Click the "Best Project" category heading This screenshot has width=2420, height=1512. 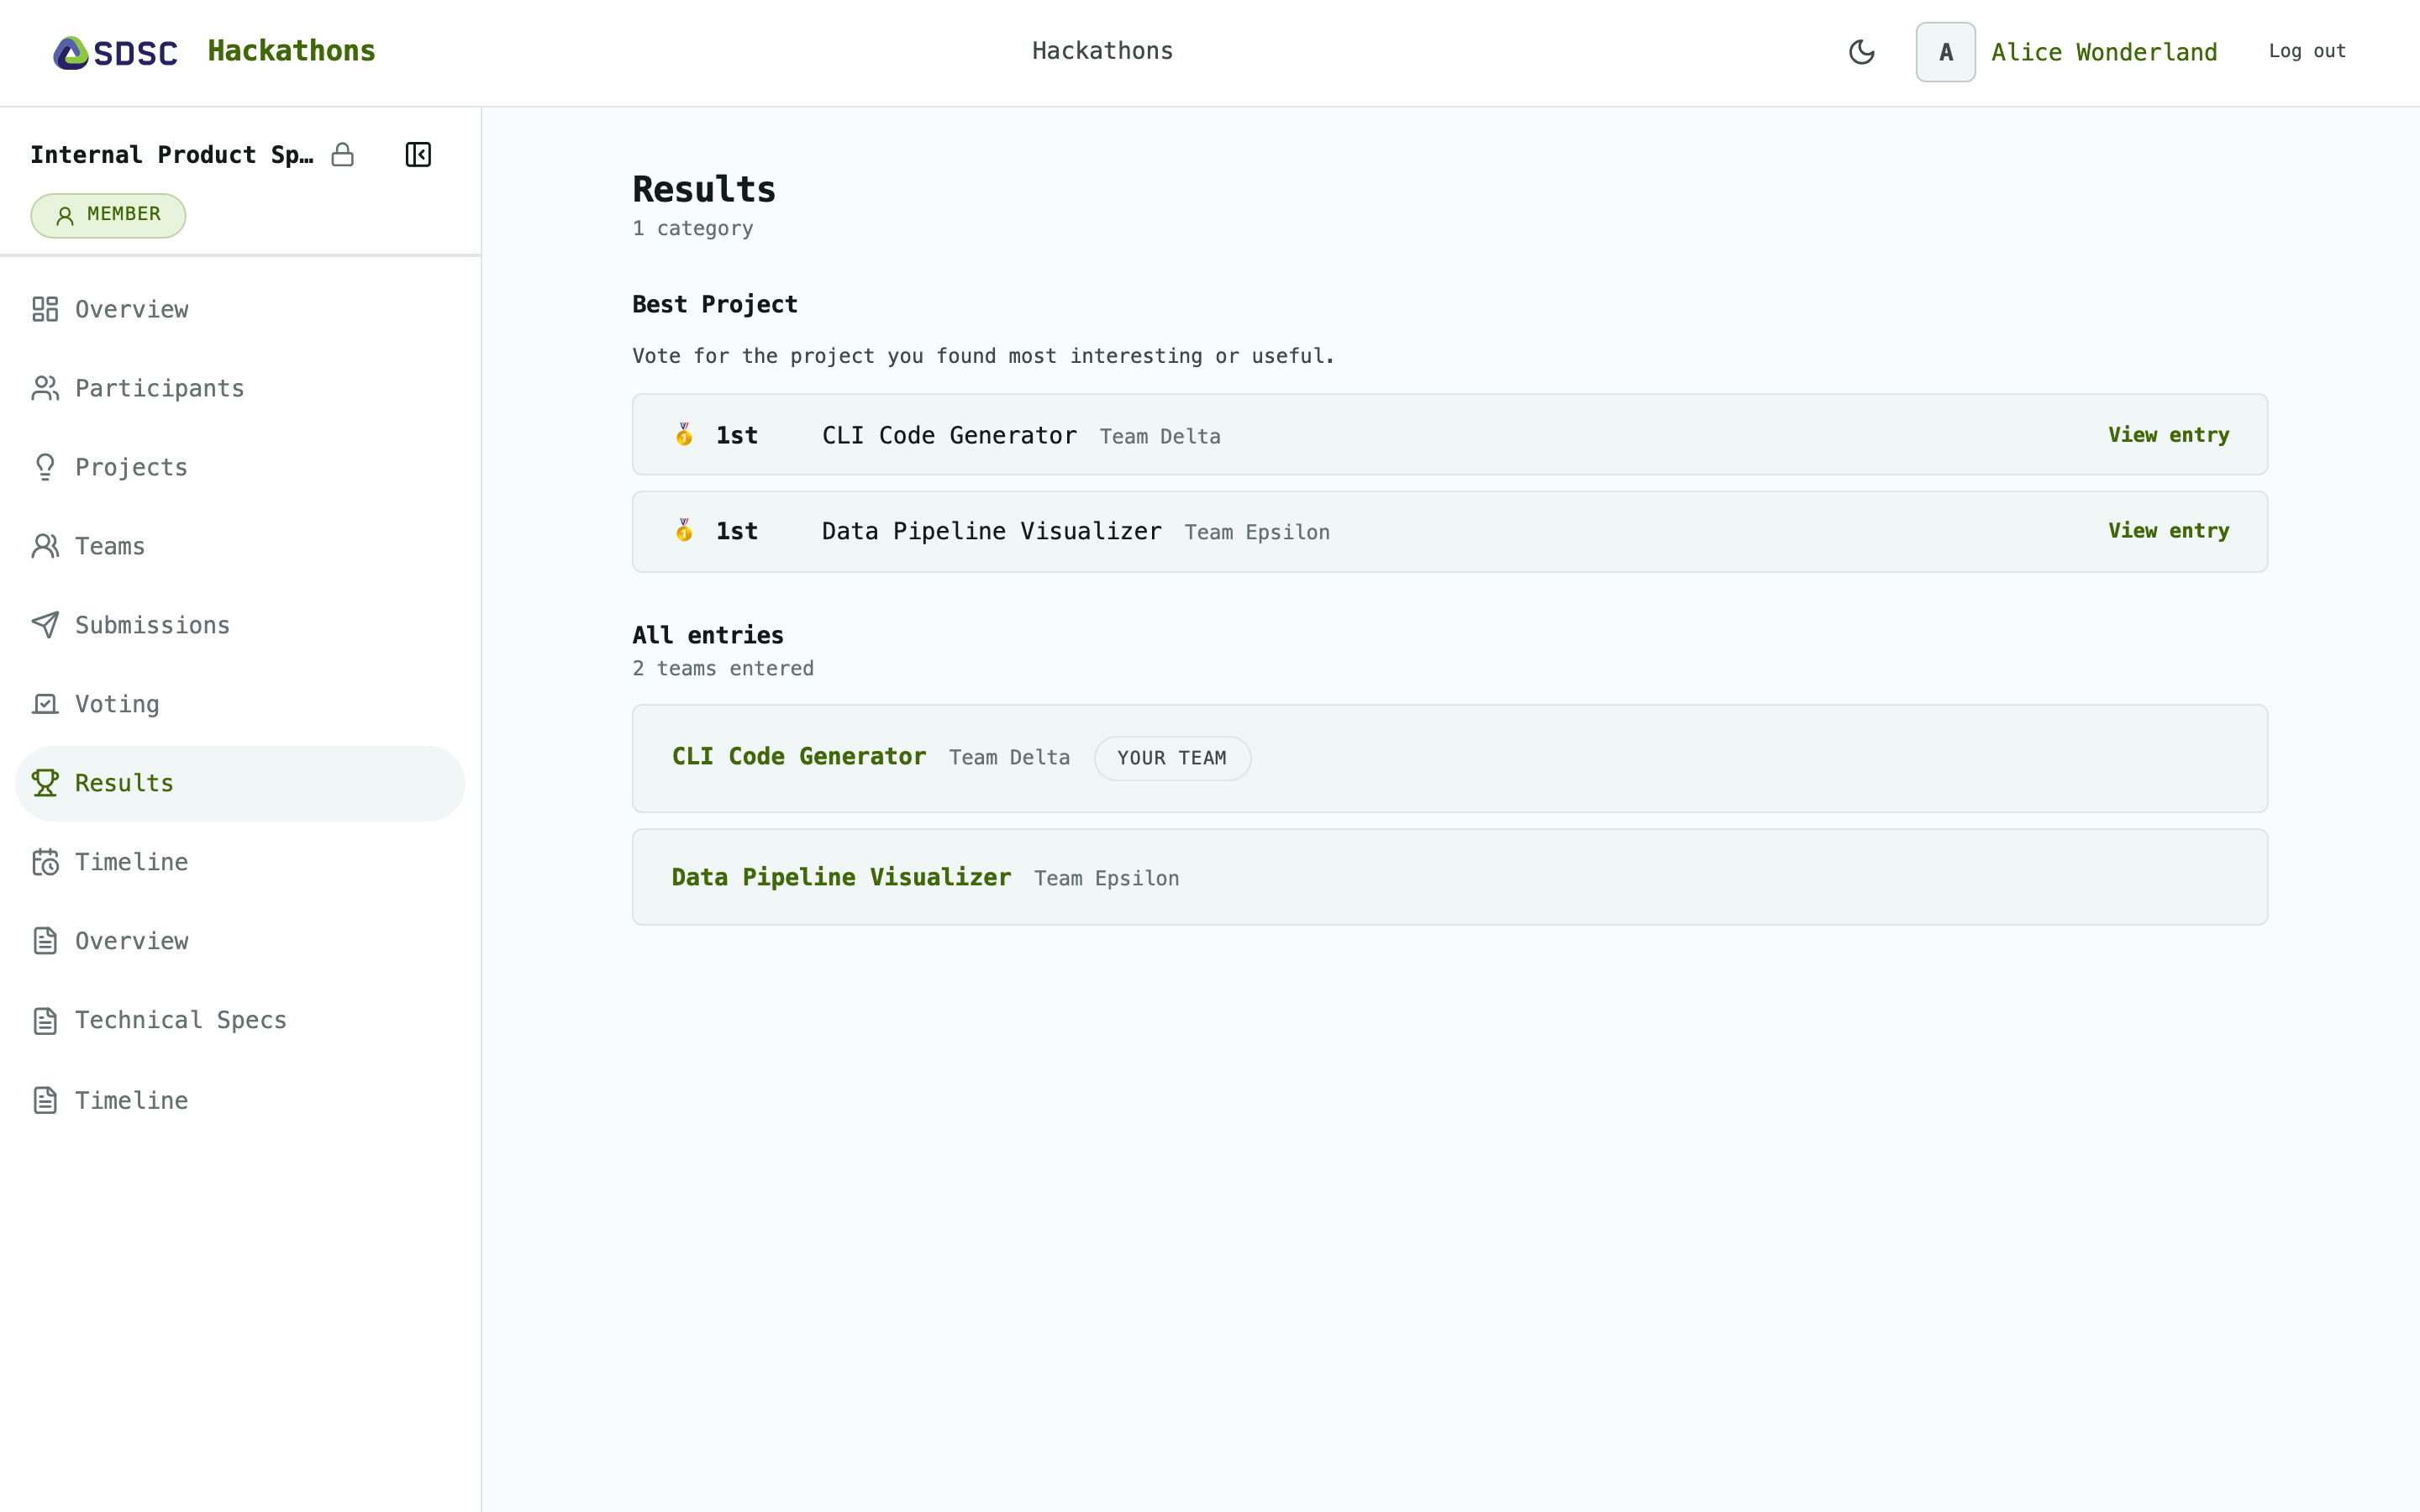tap(715, 304)
